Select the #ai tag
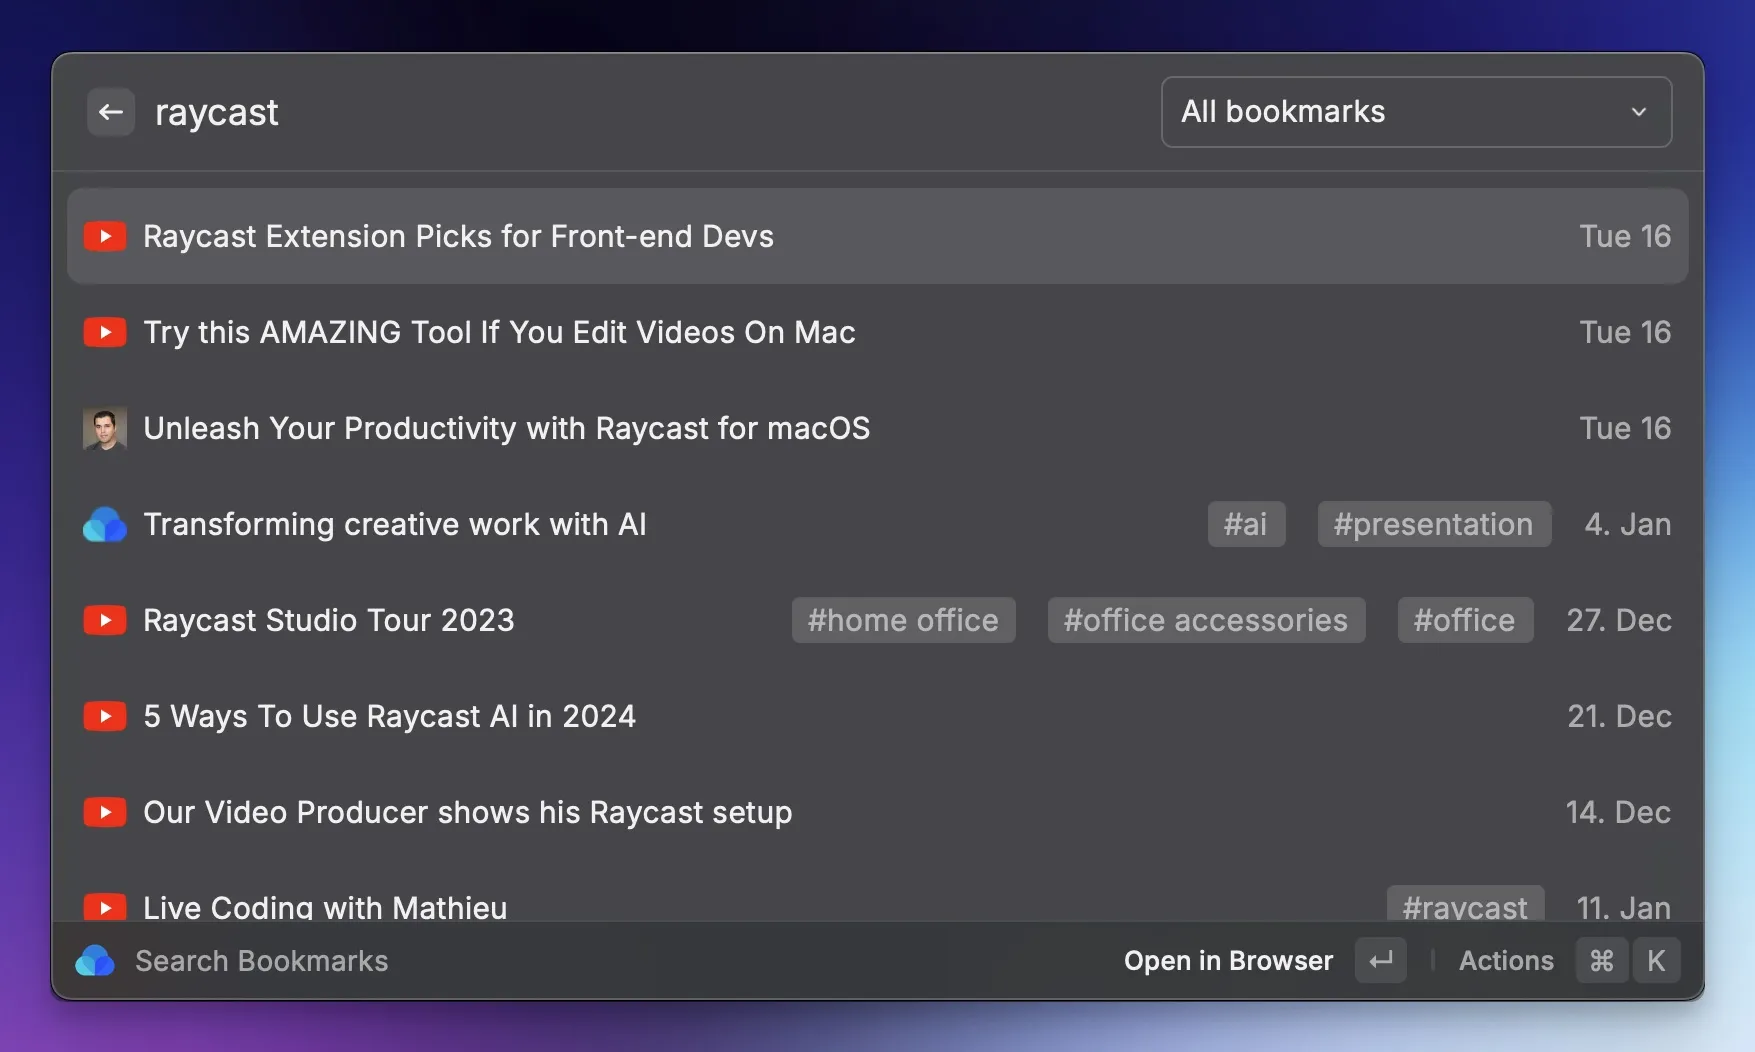Screen dimensions: 1755x1052 click(1246, 524)
